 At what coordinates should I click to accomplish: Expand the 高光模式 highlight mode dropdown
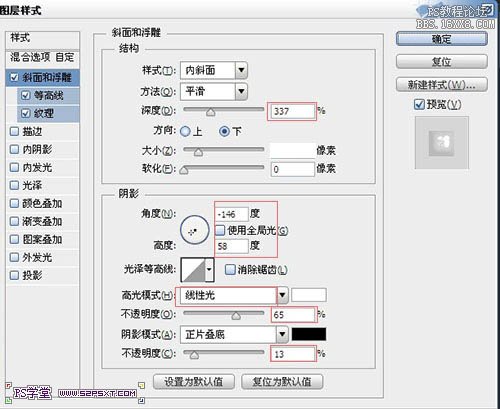click(x=282, y=295)
